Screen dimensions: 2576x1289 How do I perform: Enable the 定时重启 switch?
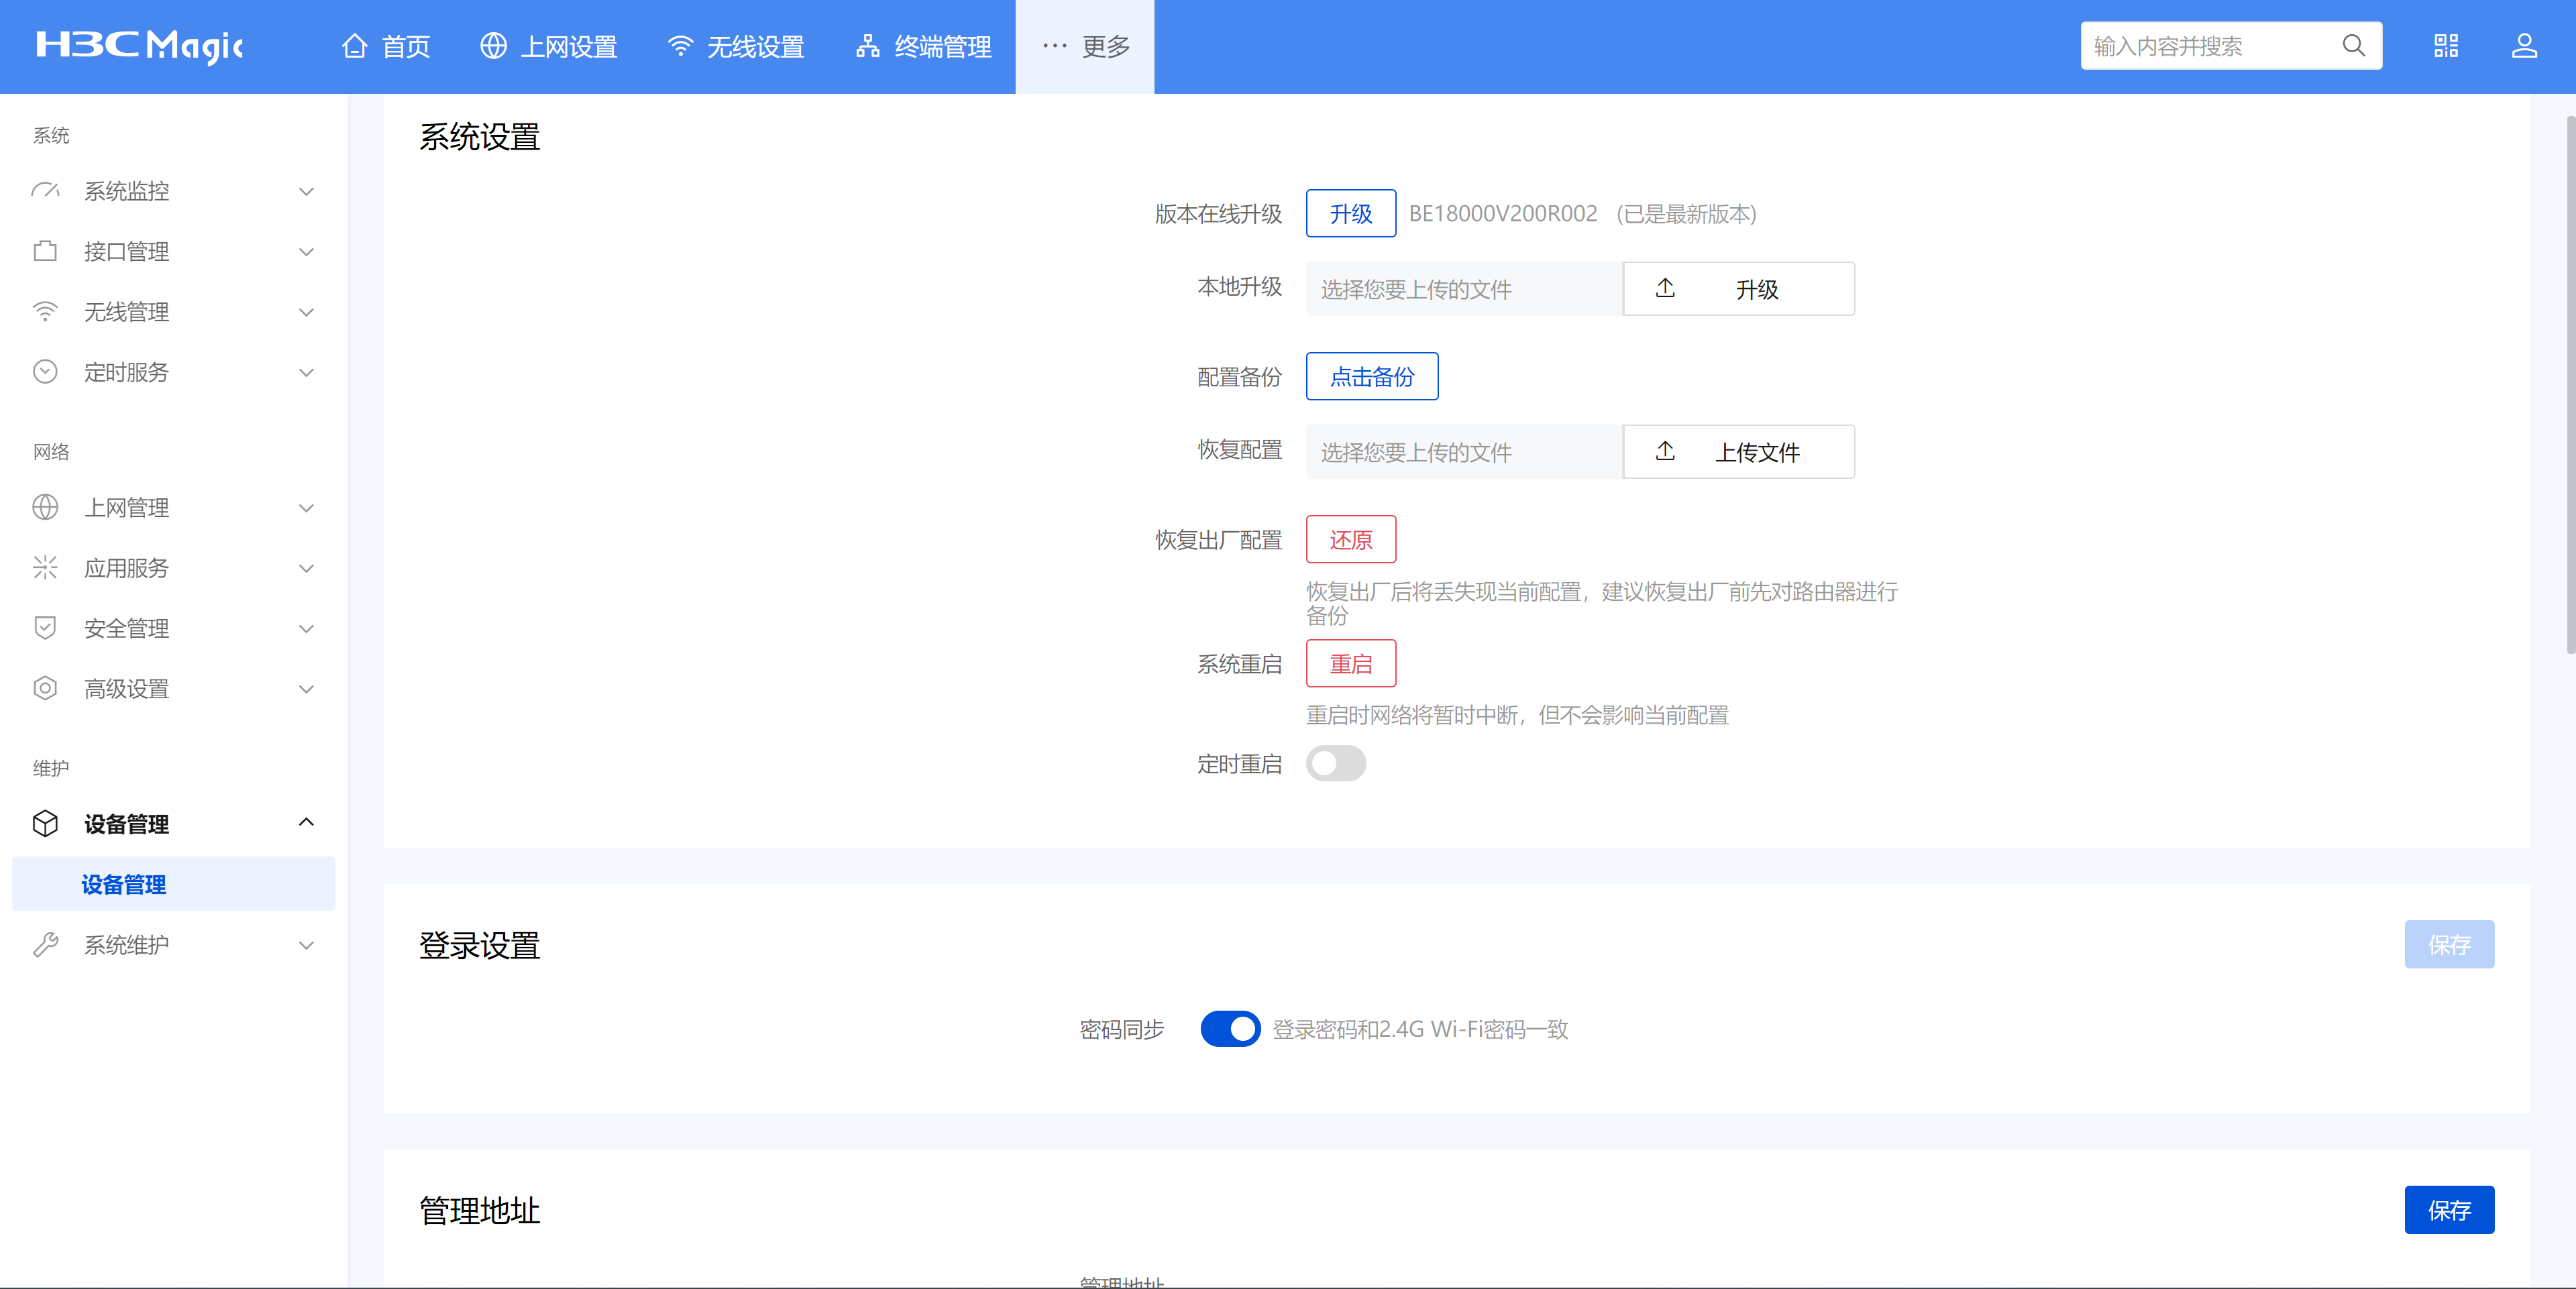pos(1336,764)
